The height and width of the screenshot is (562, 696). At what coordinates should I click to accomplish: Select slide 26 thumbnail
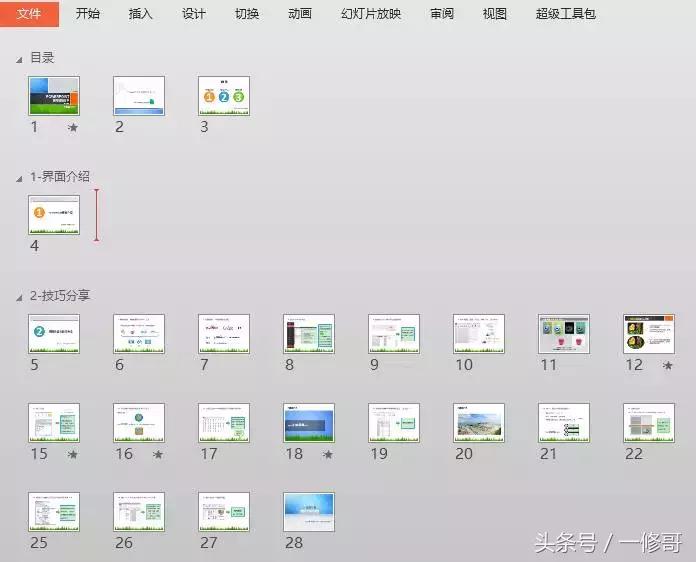click(x=139, y=512)
